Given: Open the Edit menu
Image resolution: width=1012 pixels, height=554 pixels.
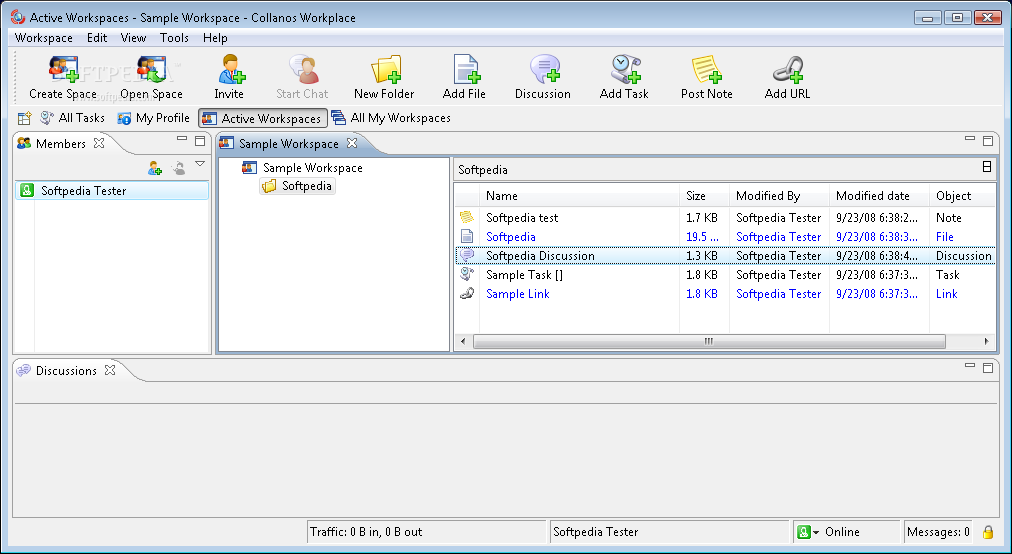Looking at the screenshot, I should (x=97, y=37).
